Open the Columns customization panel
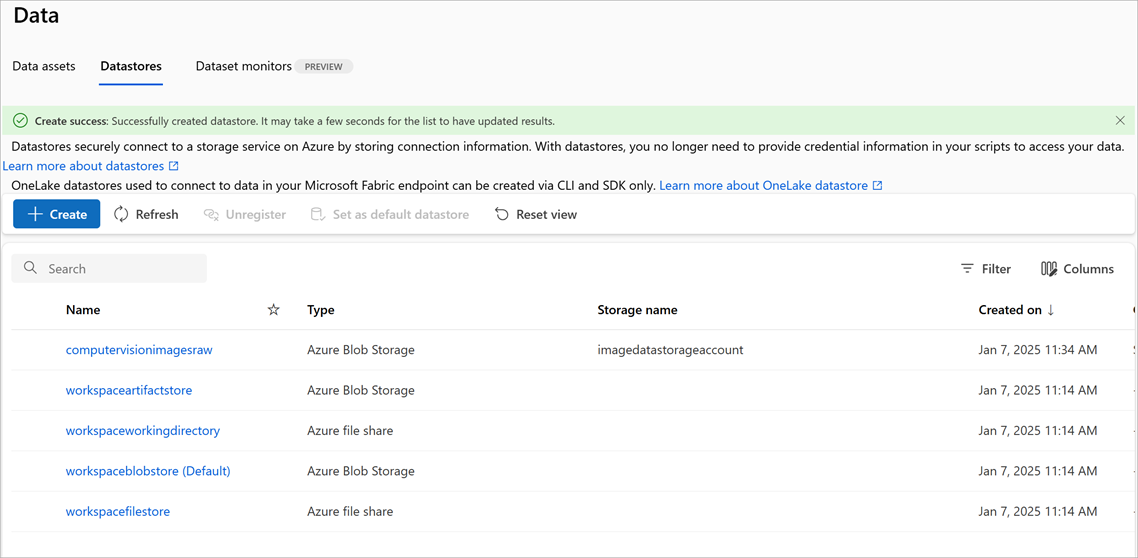1138x558 pixels. pos(1077,268)
